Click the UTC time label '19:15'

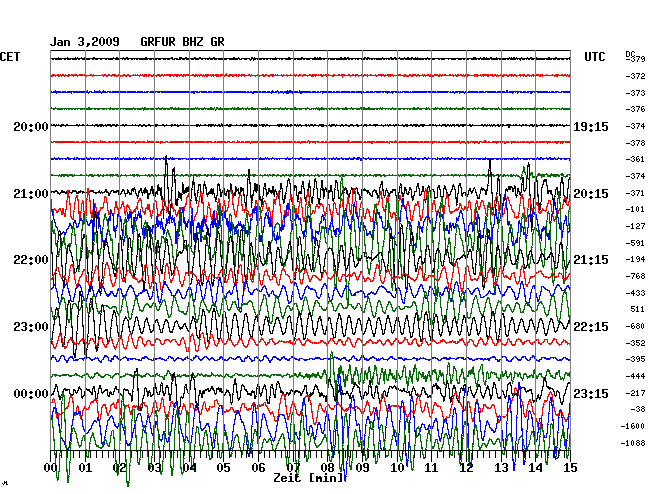591,126
